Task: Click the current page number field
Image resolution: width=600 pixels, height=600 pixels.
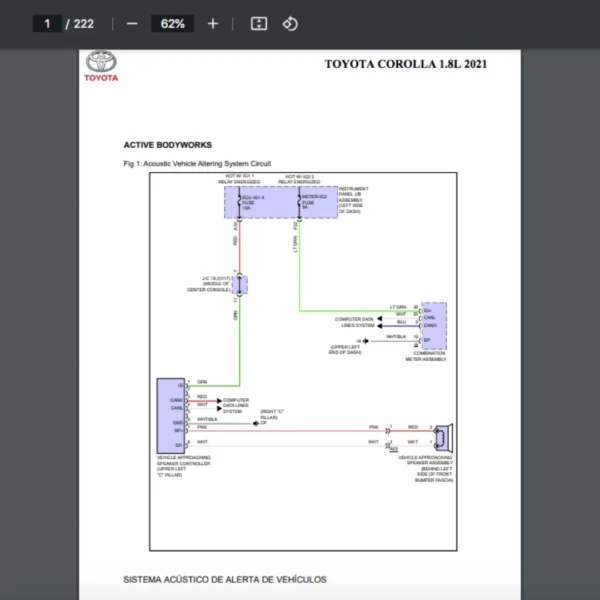Action: [47, 23]
